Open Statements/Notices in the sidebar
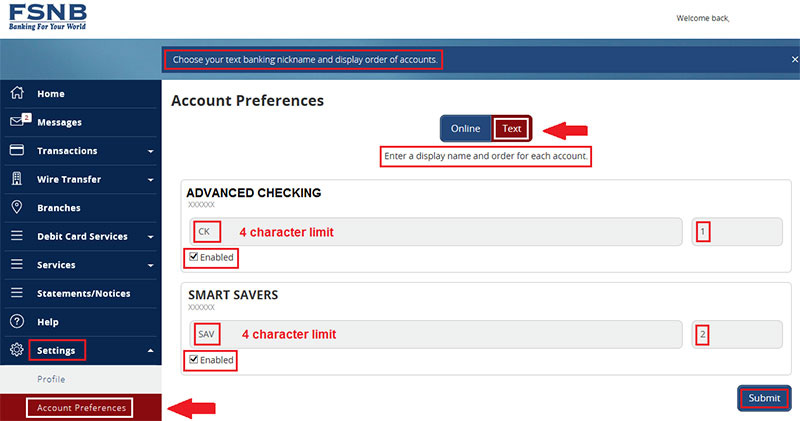This screenshot has width=800, height=421. (x=84, y=293)
